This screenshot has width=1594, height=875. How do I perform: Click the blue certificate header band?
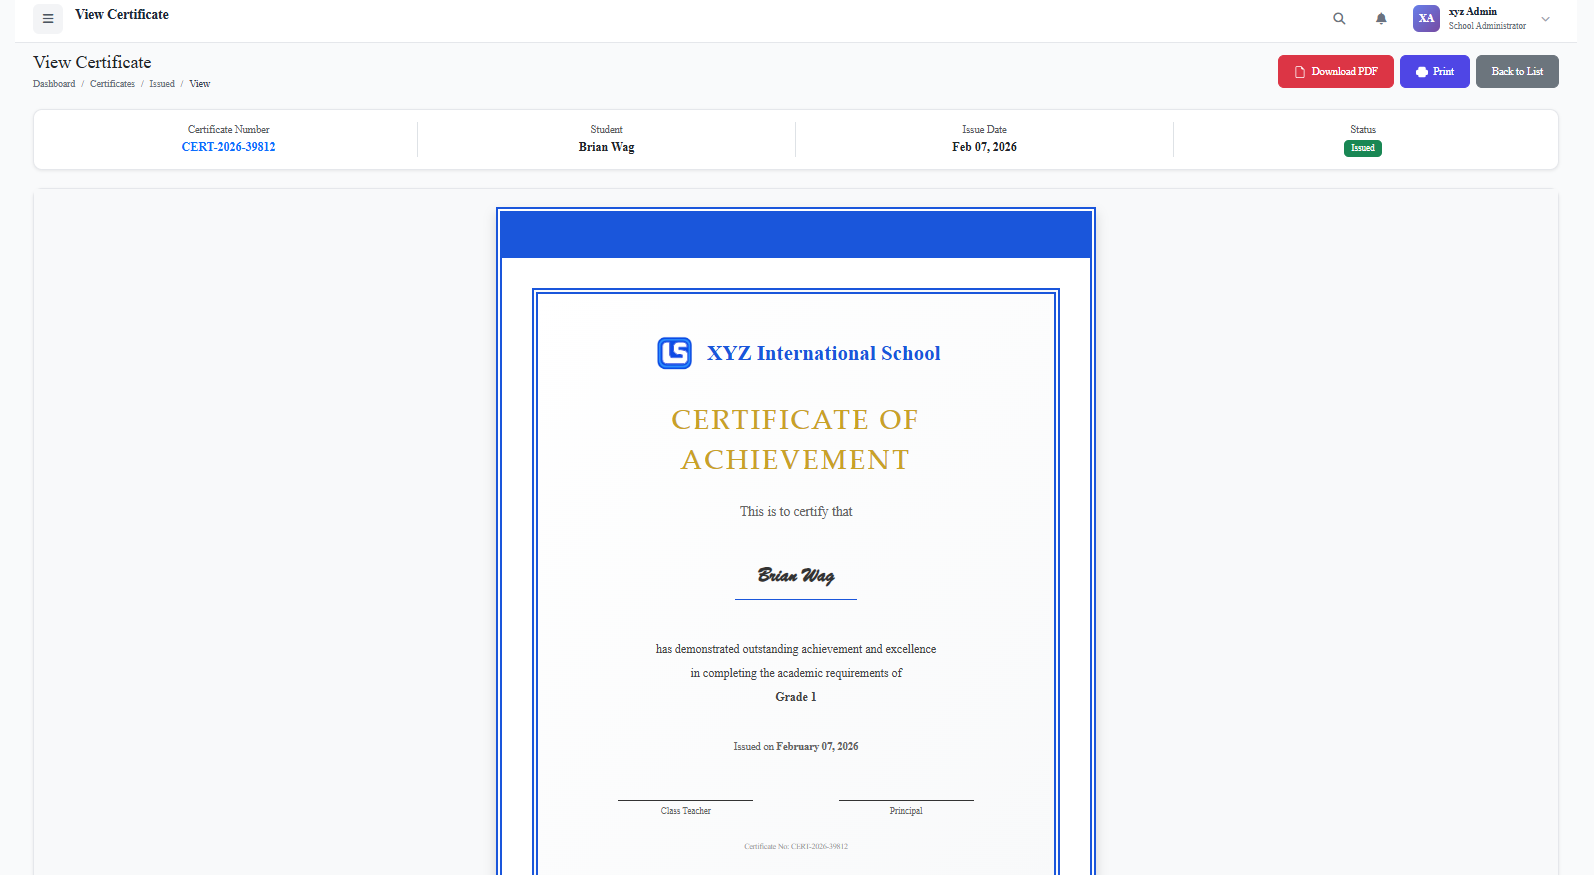796,235
